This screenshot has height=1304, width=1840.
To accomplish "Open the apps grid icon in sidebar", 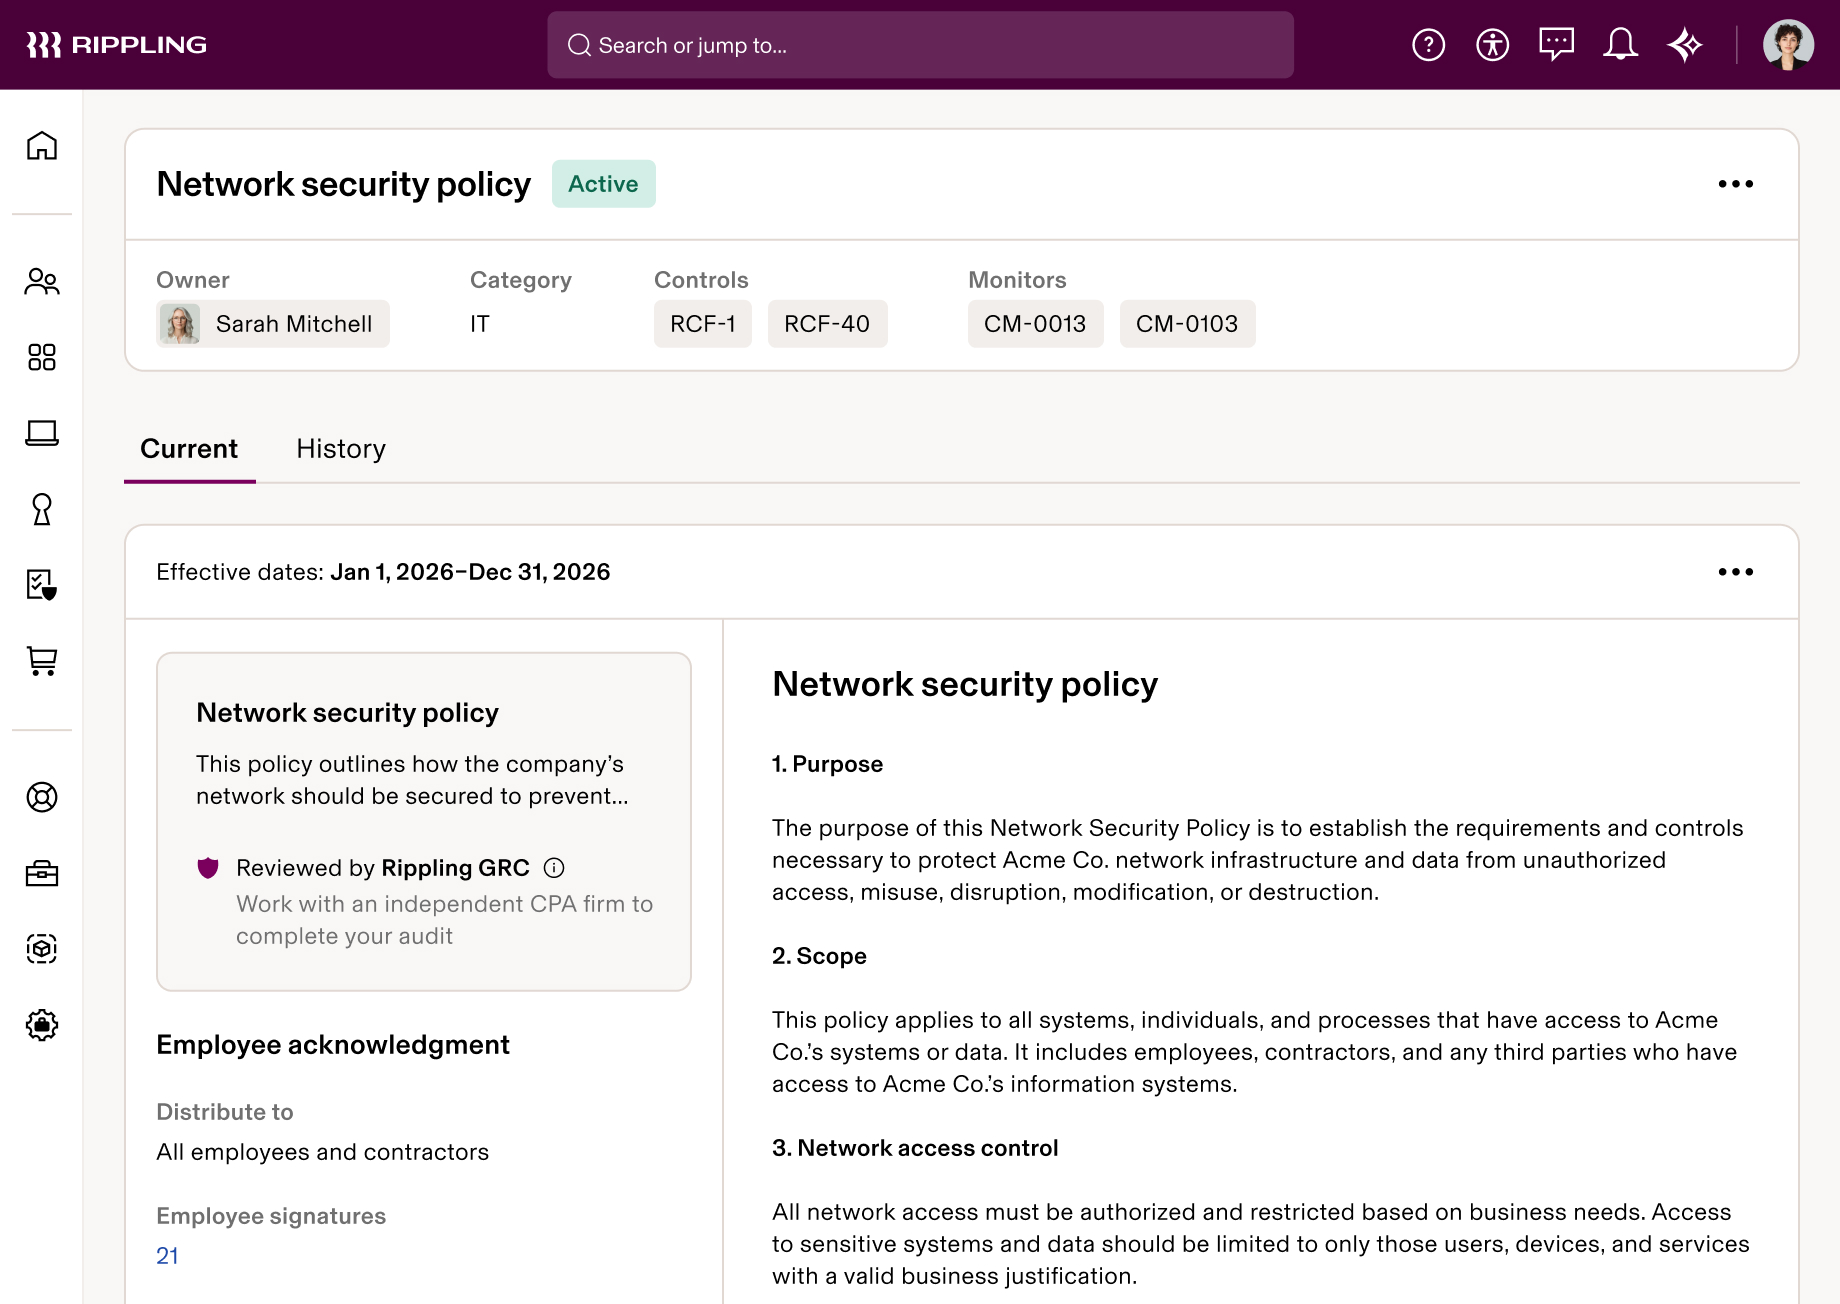I will coord(42,358).
